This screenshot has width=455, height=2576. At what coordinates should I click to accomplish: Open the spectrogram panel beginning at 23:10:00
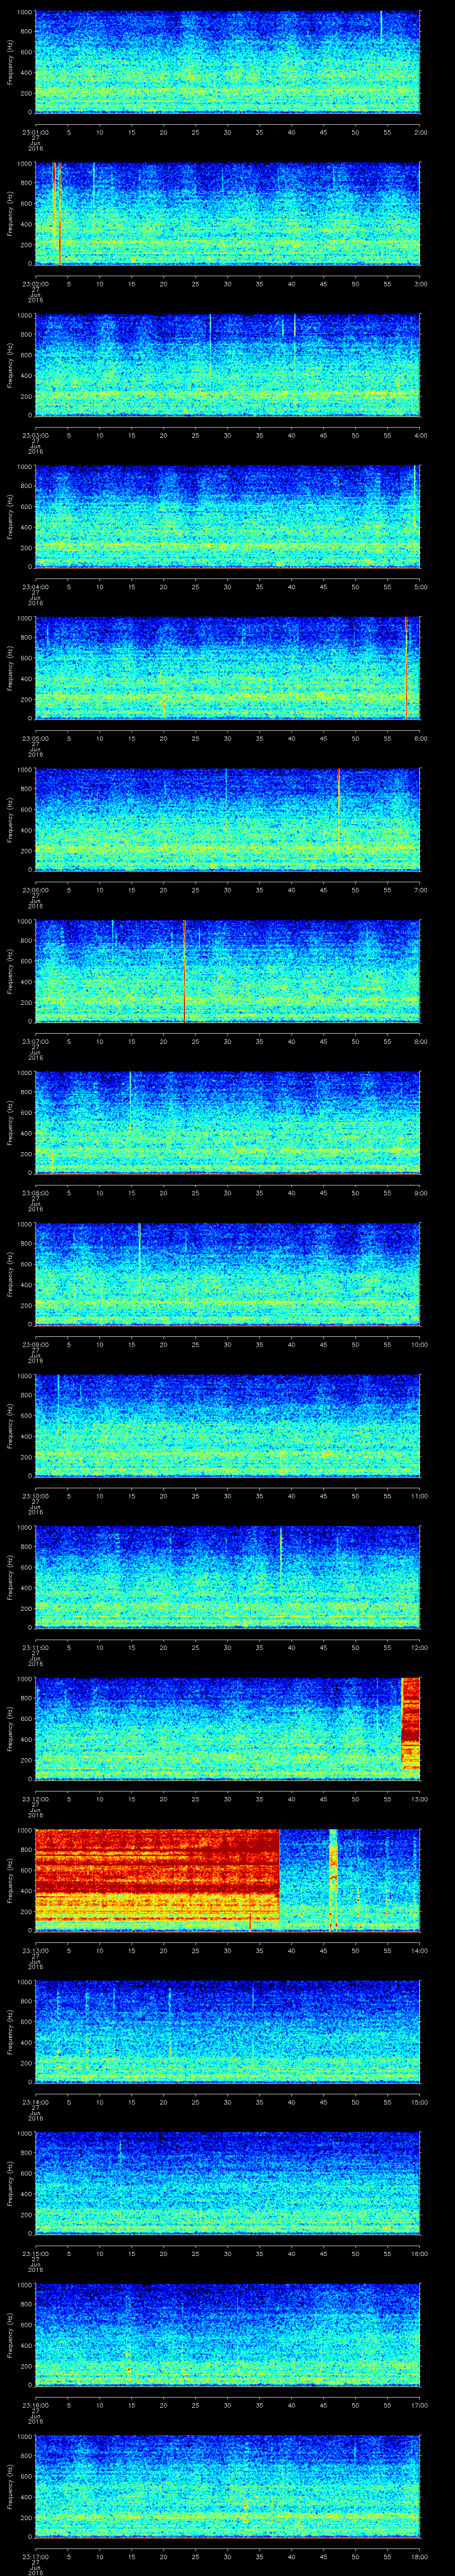[227, 1425]
